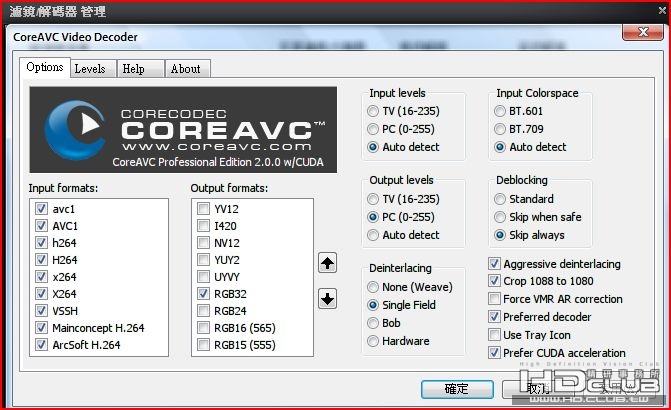Set deinterlacing to Hardware
The height and width of the screenshot is (410, 671).
373,341
